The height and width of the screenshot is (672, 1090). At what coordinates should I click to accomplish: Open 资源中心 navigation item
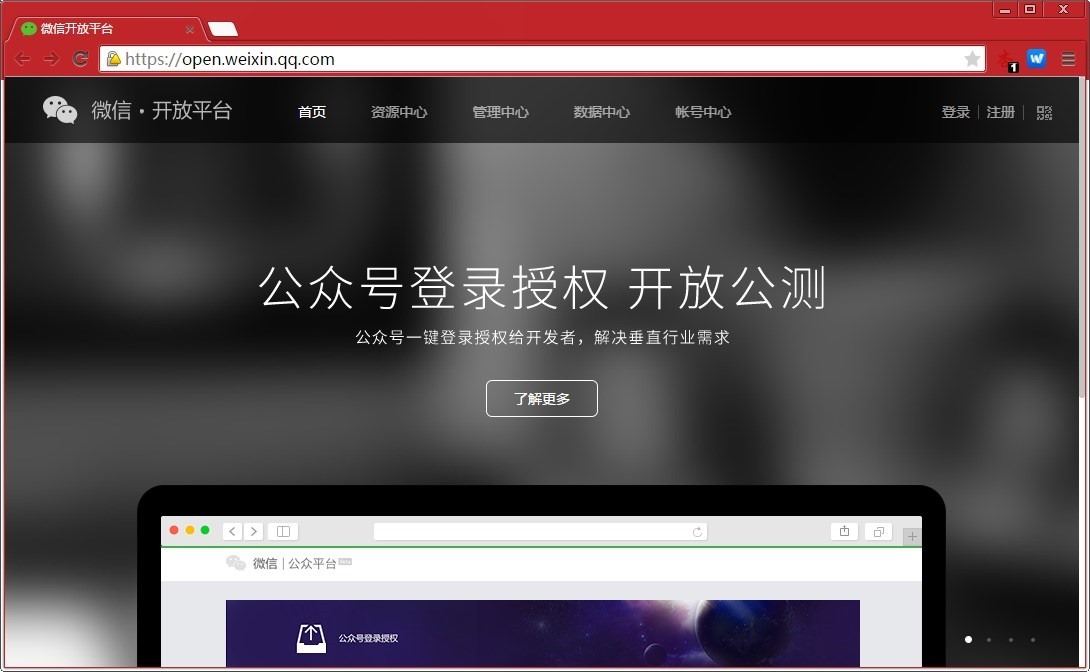[399, 112]
